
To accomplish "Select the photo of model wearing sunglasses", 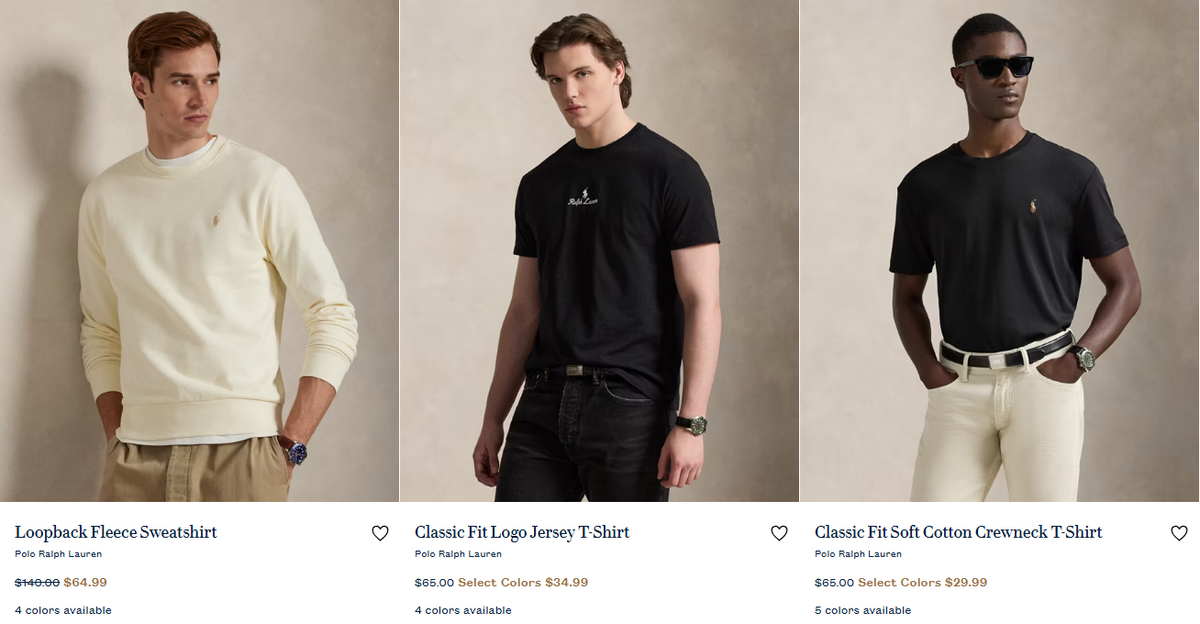I will 999,251.
